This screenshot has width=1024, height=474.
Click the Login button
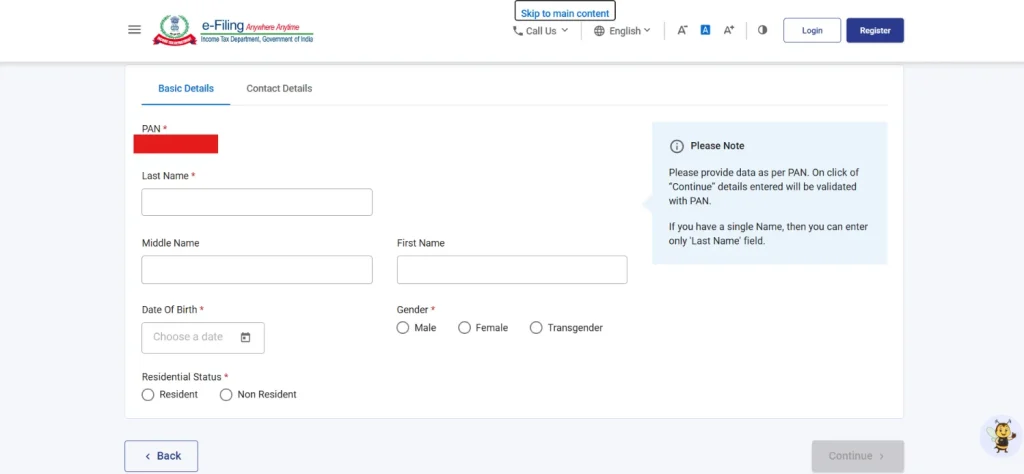[812, 30]
